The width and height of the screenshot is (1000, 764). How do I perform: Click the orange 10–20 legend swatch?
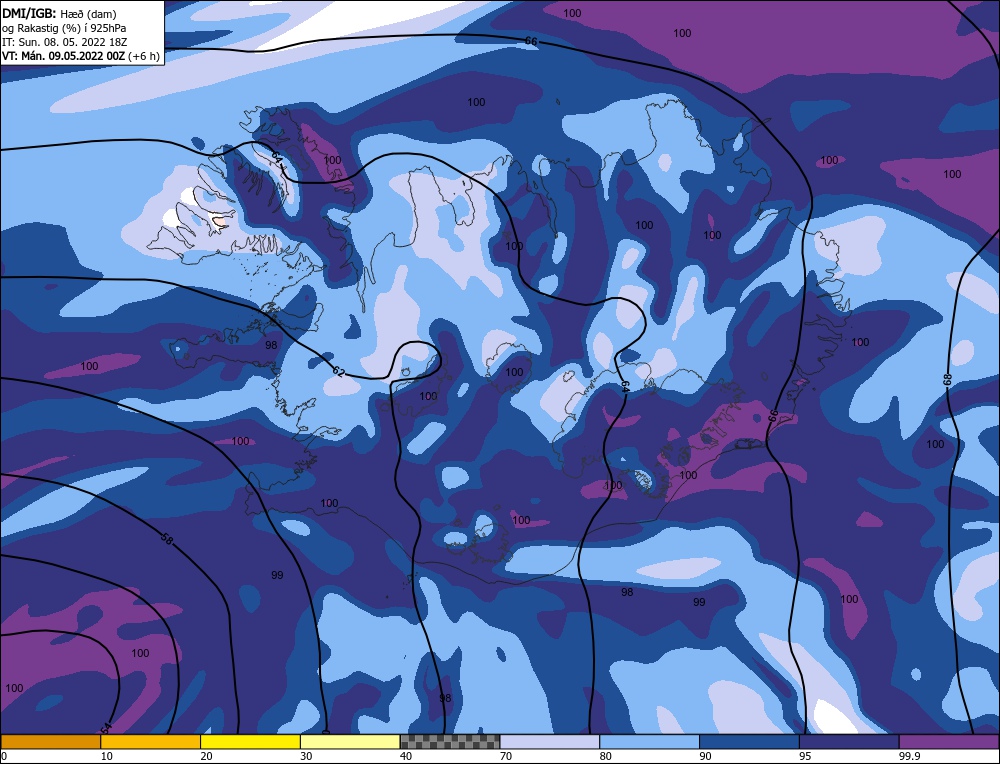pos(151,741)
